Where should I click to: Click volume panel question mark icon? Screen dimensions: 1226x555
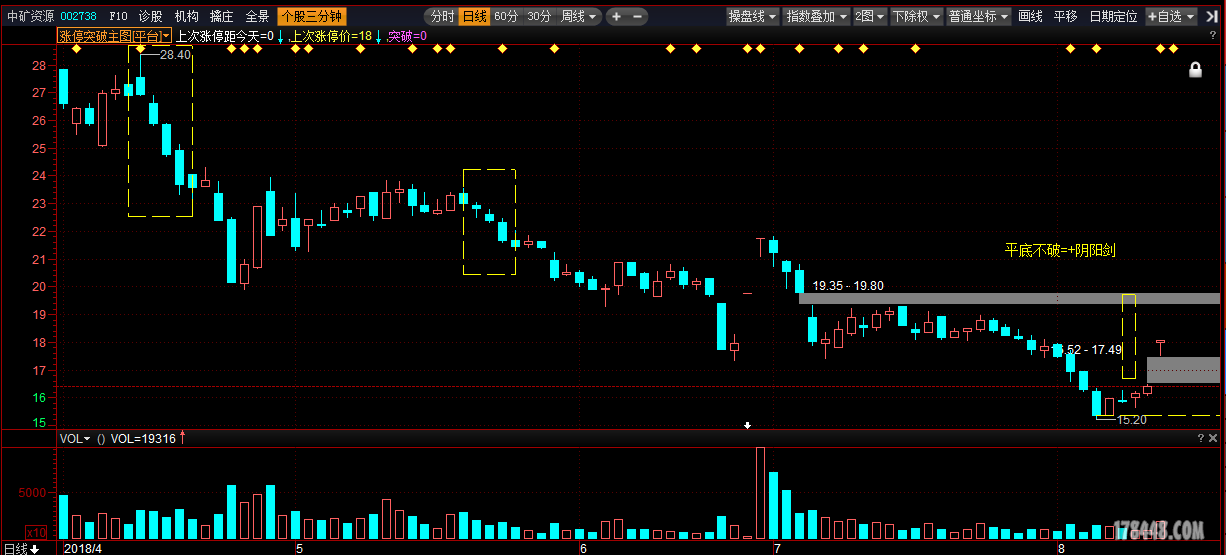click(1201, 439)
